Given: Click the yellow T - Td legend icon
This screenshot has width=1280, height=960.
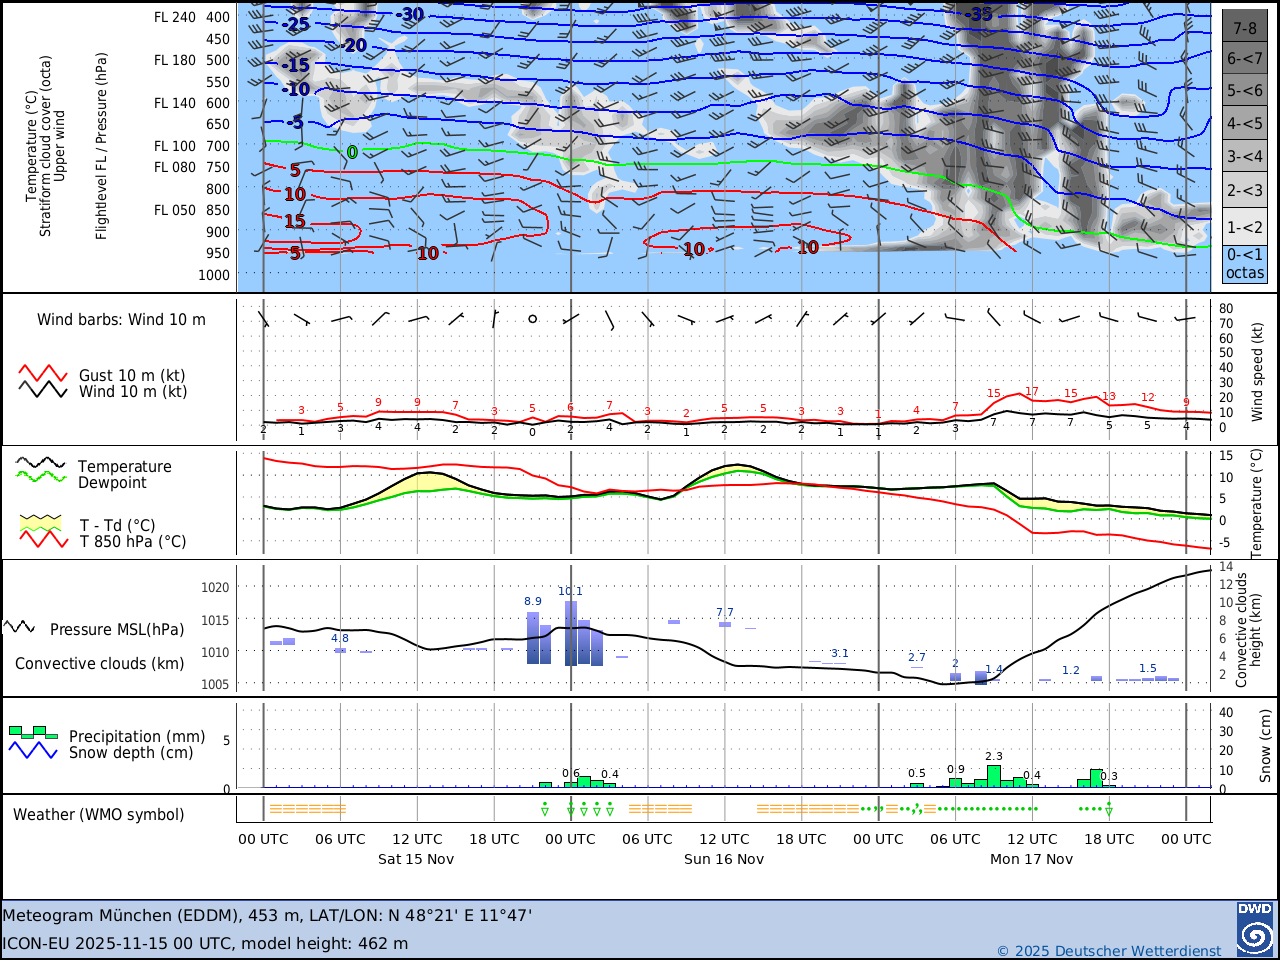Looking at the screenshot, I should click(43, 523).
